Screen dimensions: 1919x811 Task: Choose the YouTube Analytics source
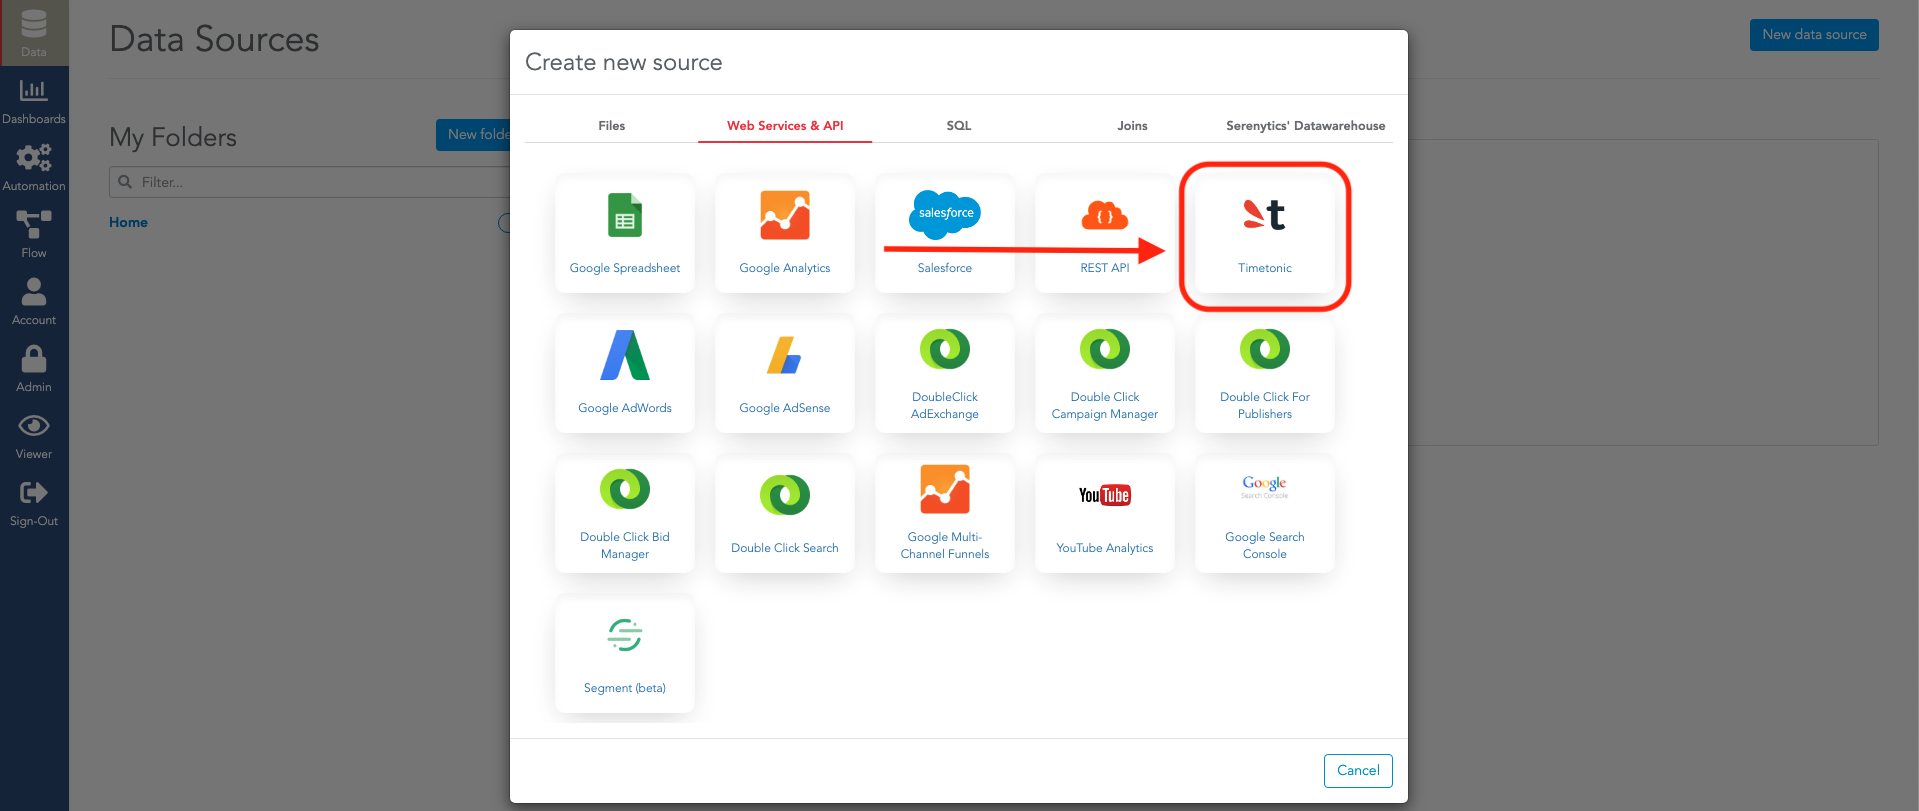pyautogui.click(x=1105, y=515)
